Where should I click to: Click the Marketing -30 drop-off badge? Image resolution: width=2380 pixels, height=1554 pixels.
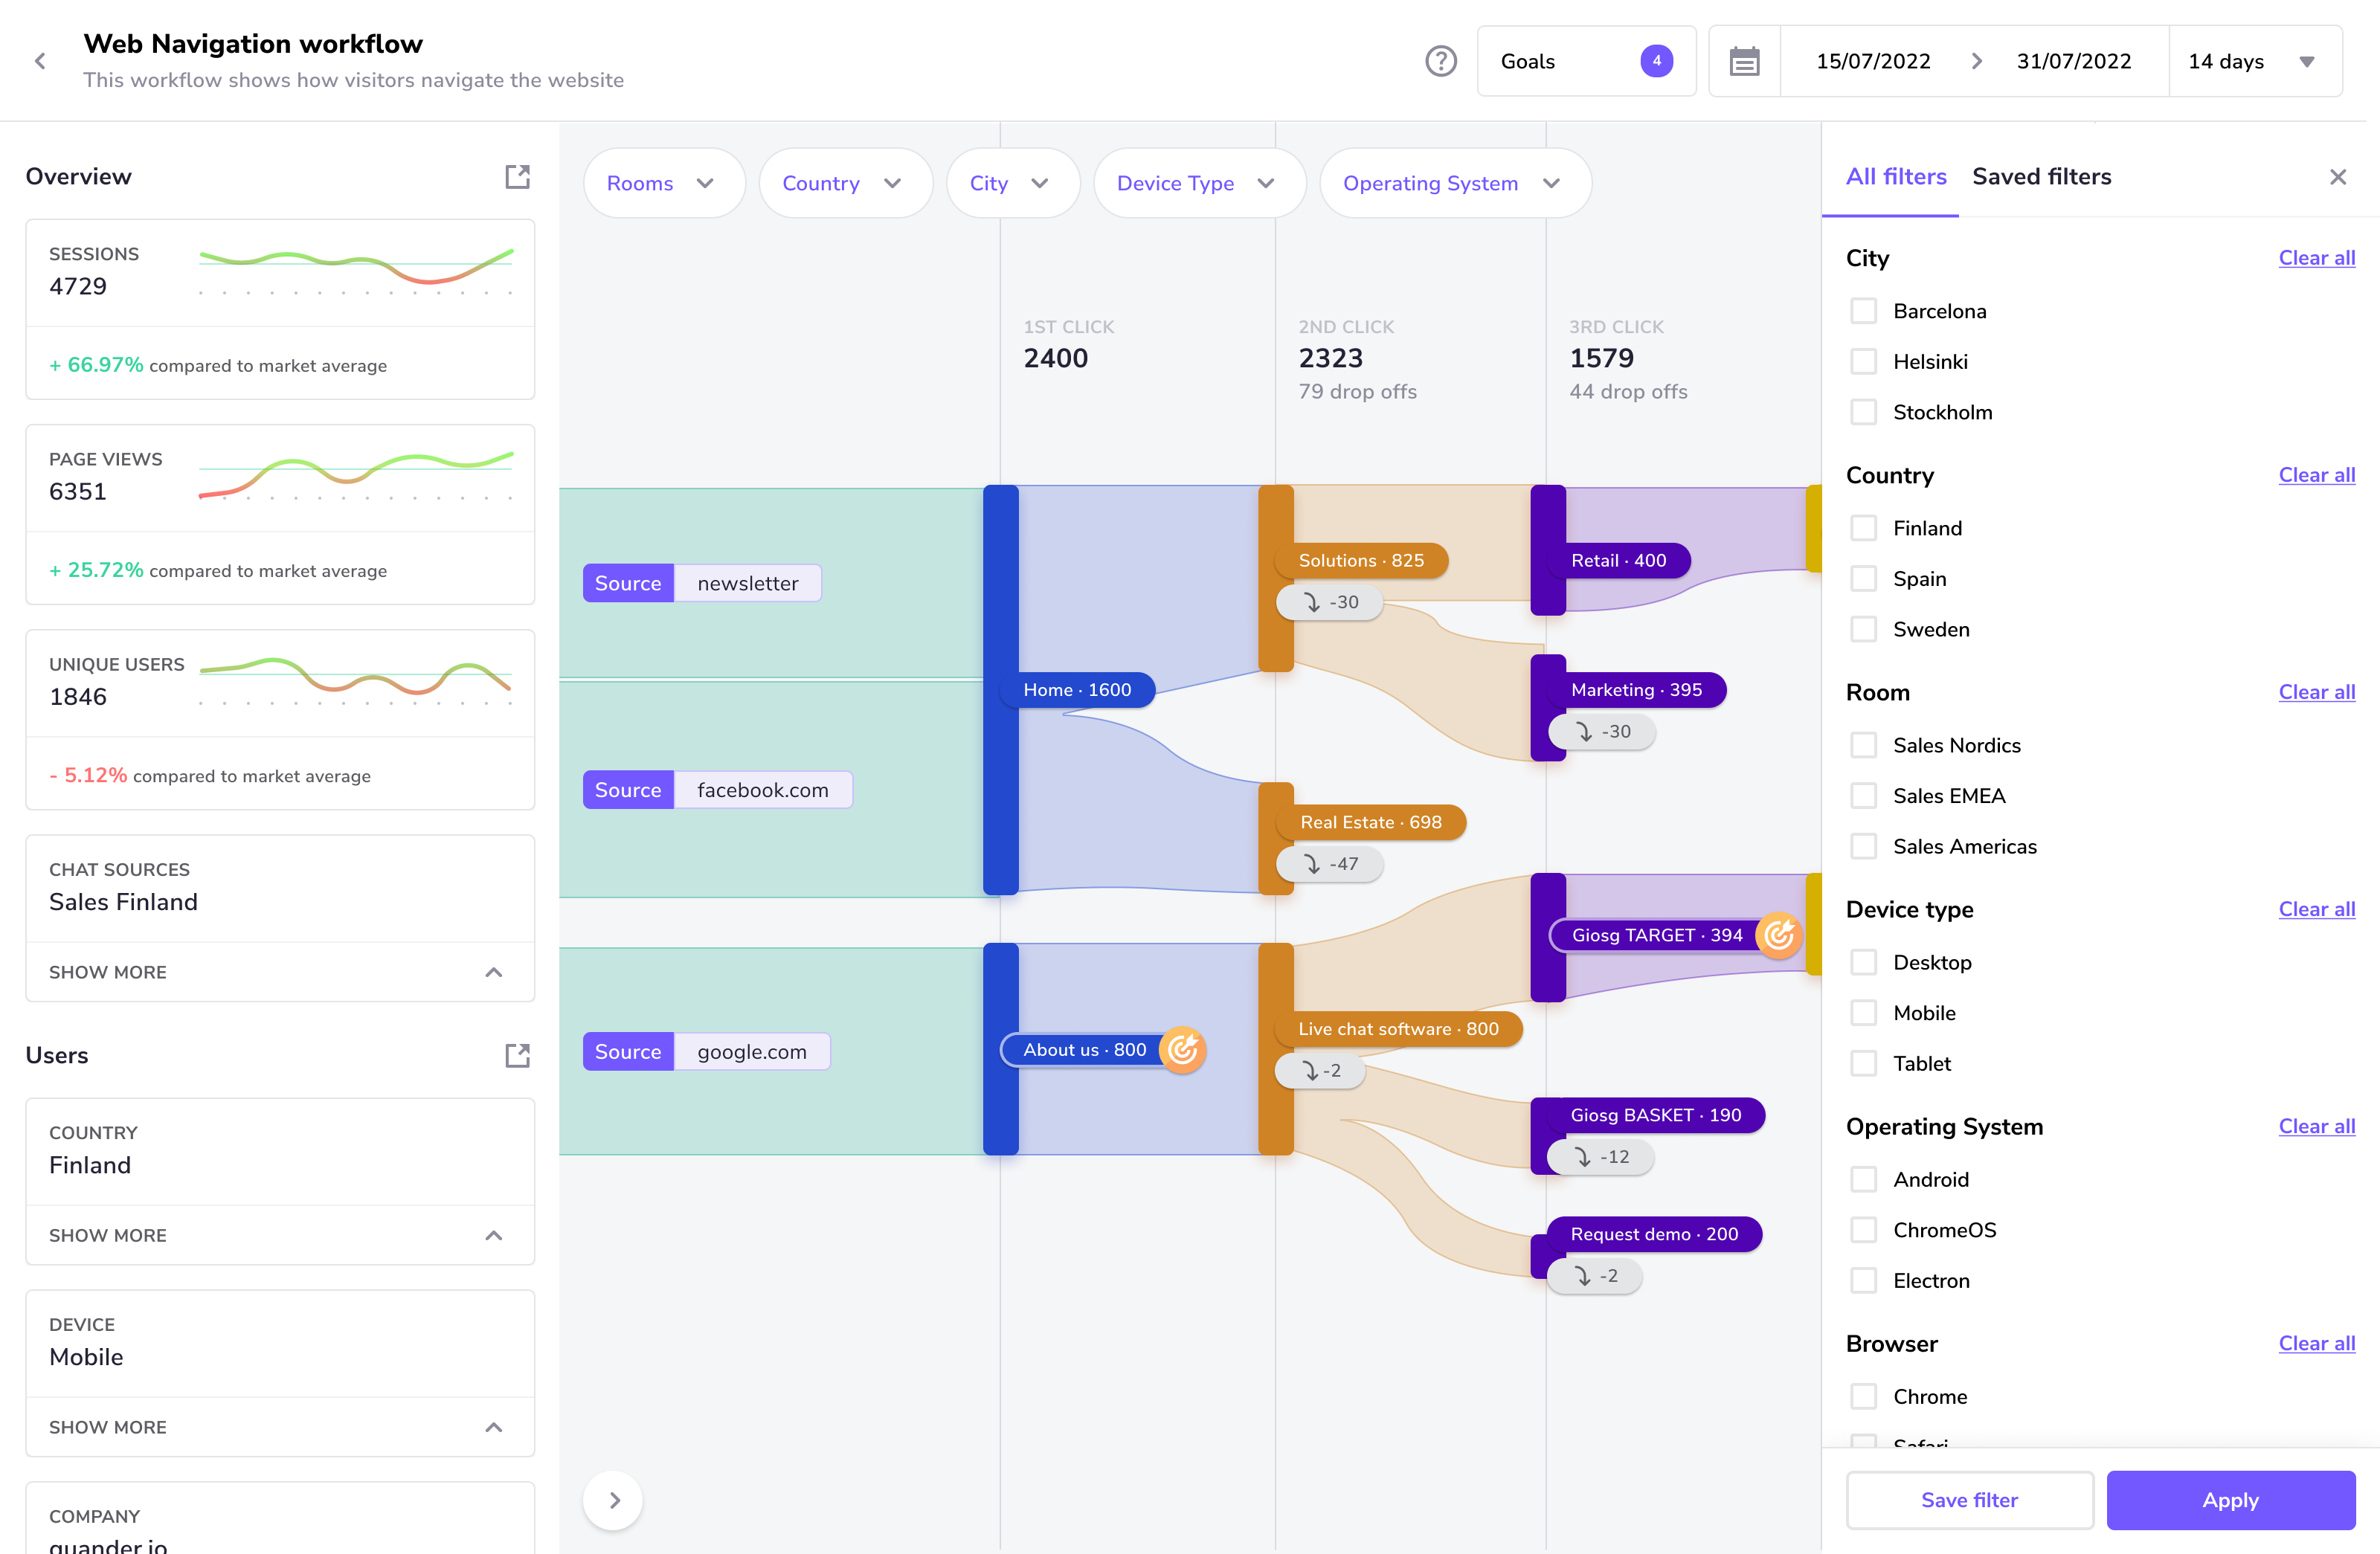click(x=1602, y=731)
